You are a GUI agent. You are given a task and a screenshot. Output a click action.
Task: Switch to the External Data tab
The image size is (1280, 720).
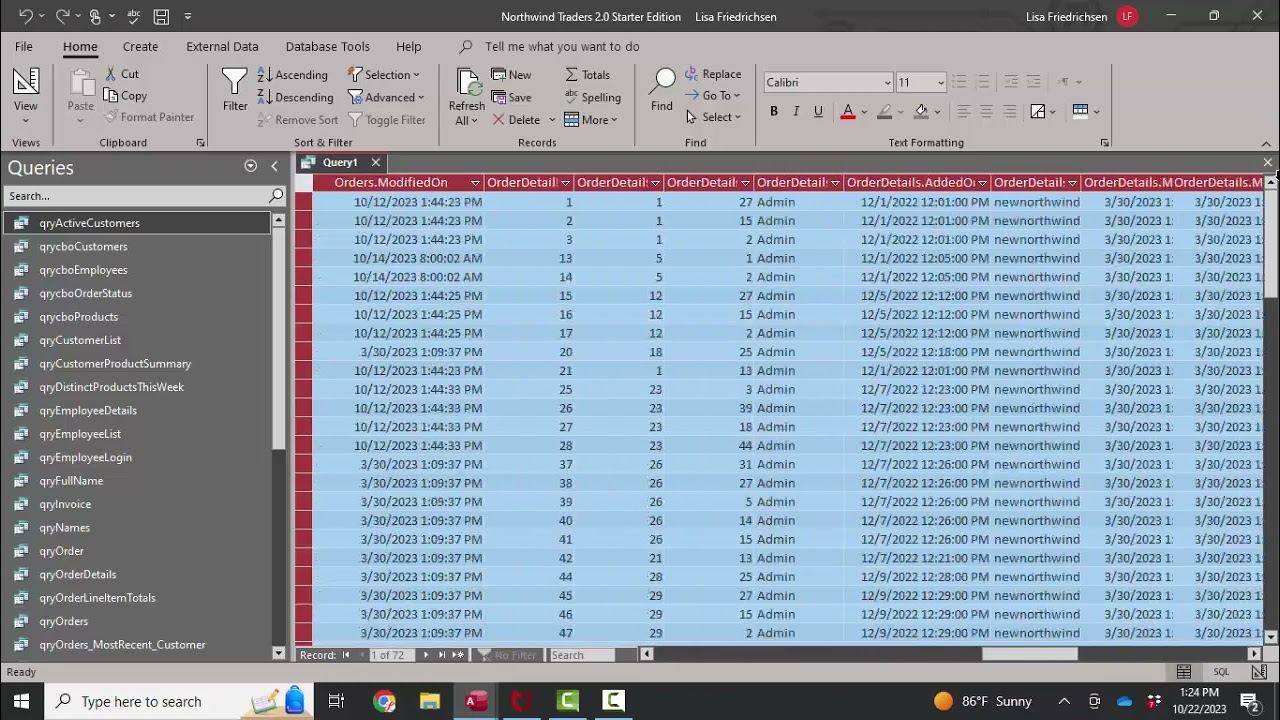pyautogui.click(x=222, y=46)
